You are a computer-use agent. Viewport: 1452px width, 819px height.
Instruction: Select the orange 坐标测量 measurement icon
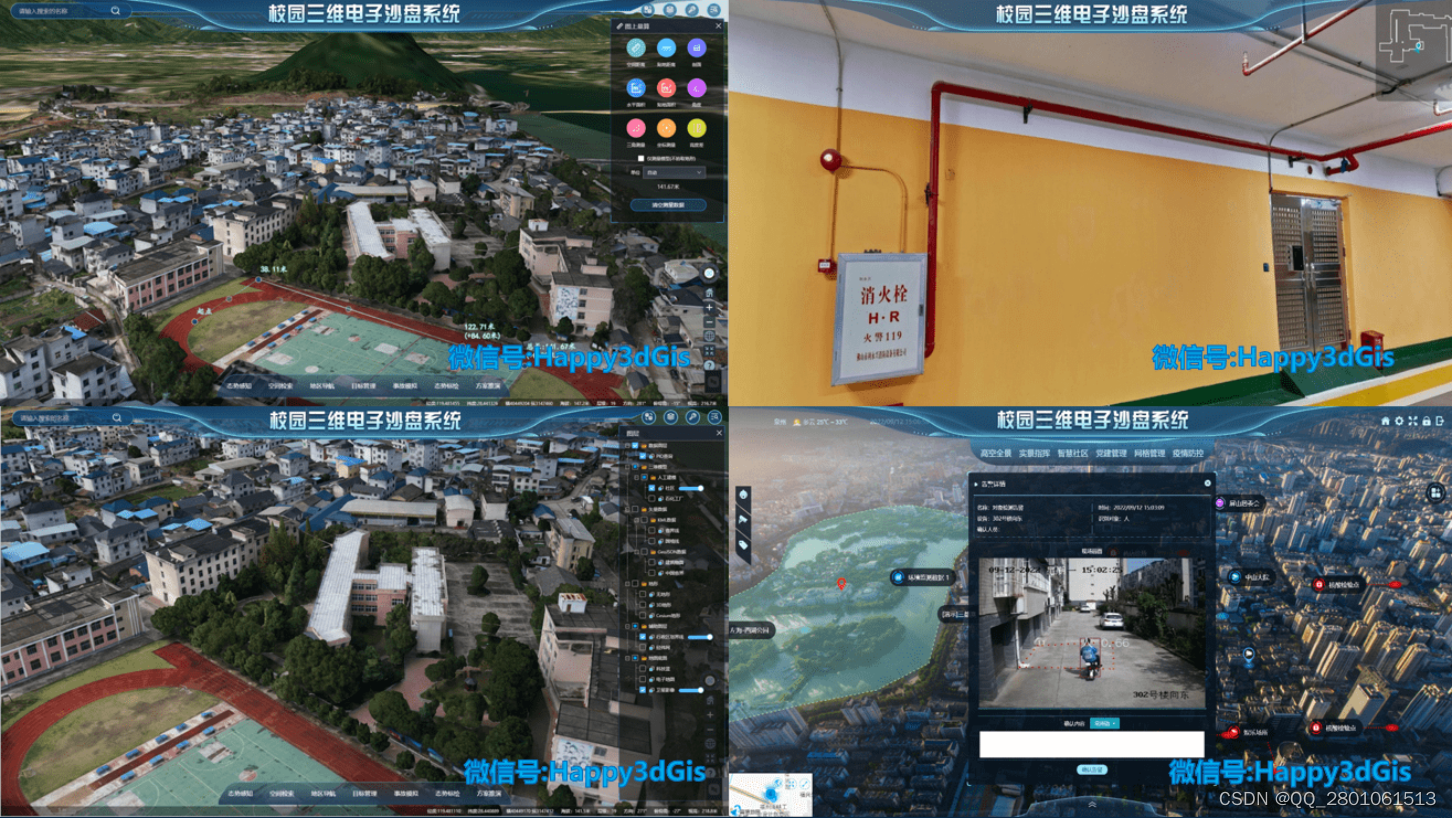pyautogui.click(x=666, y=128)
